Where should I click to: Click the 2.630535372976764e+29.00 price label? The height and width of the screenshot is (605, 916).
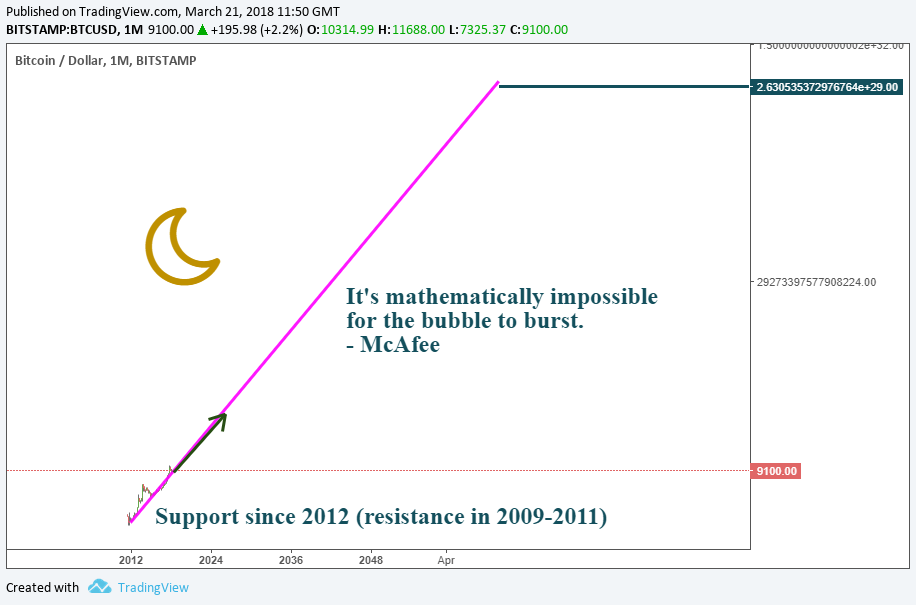(x=826, y=87)
